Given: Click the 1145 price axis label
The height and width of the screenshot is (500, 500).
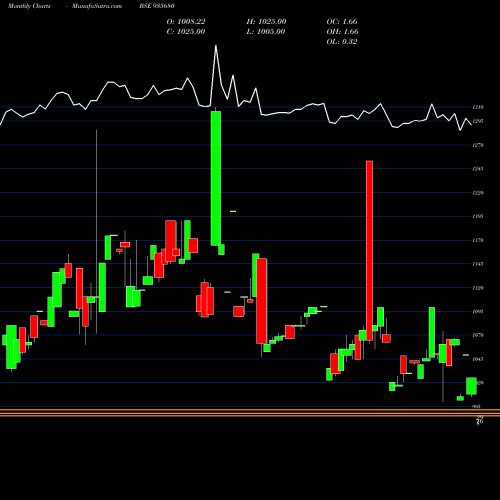Looking at the screenshot, I should point(478,264).
